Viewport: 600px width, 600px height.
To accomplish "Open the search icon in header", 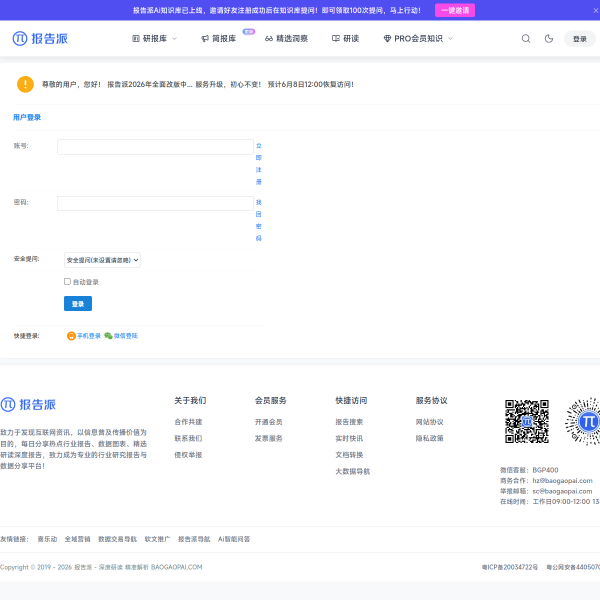I will [x=526, y=39].
